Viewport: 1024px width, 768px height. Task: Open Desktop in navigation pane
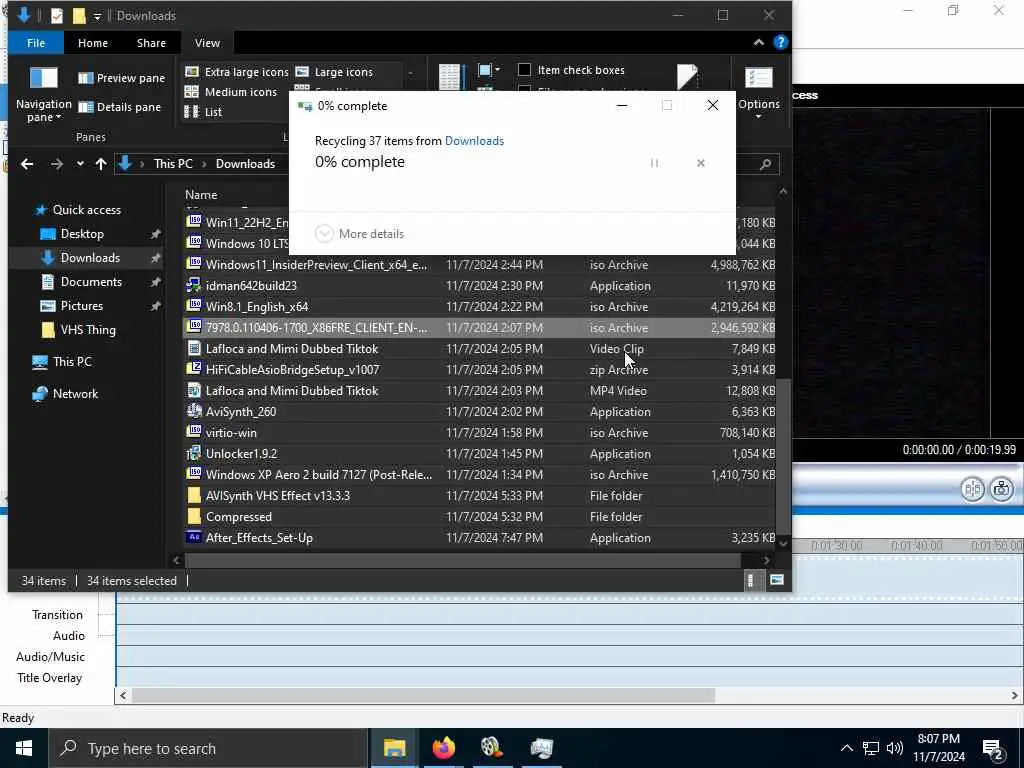82,234
